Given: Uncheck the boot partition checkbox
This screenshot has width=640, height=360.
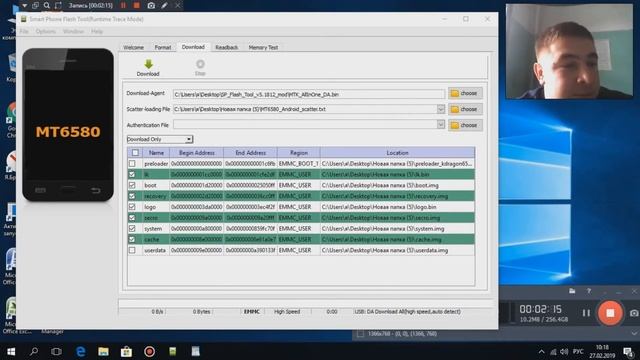Looking at the screenshot, I should point(132,185).
